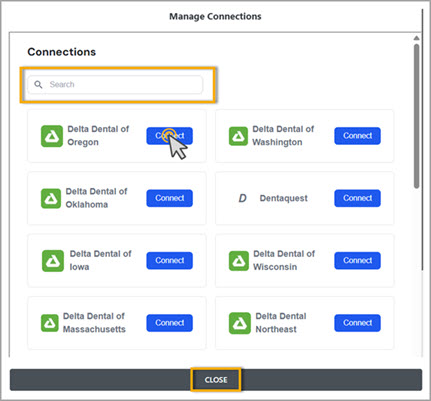Image resolution: width=431 pixels, height=401 pixels.
Task: Click the Connections heading
Action: (x=62, y=52)
